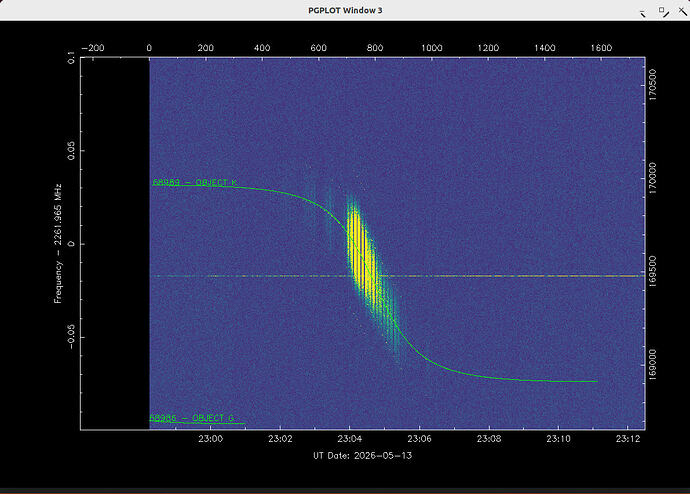This screenshot has height=494, width=690.
Task: Click the 400 top axis label
Action: [262, 48]
